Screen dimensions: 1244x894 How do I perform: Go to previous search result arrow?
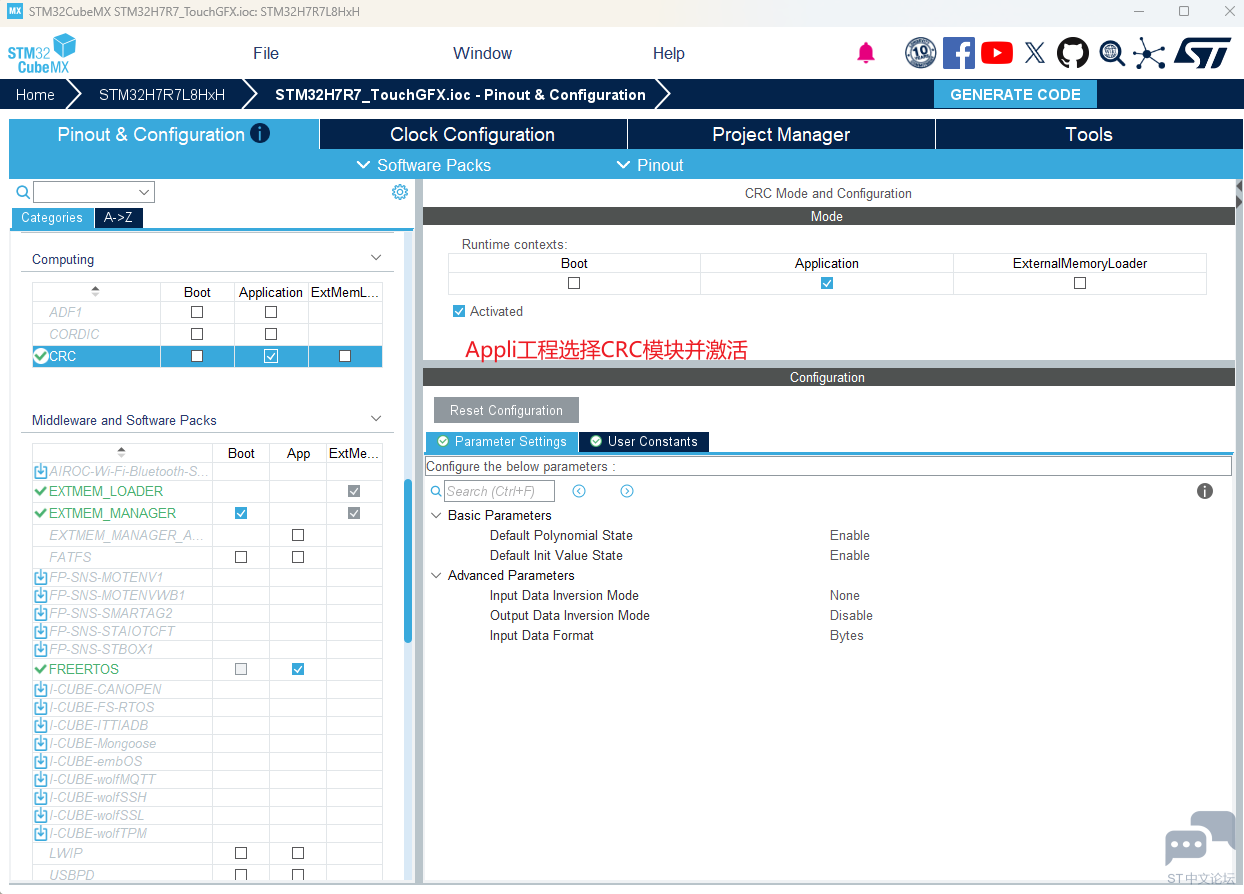(x=579, y=491)
